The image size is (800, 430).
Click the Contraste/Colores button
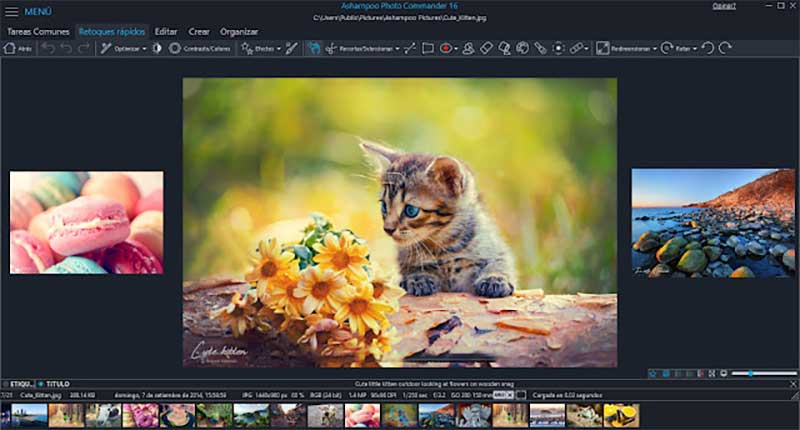200,48
